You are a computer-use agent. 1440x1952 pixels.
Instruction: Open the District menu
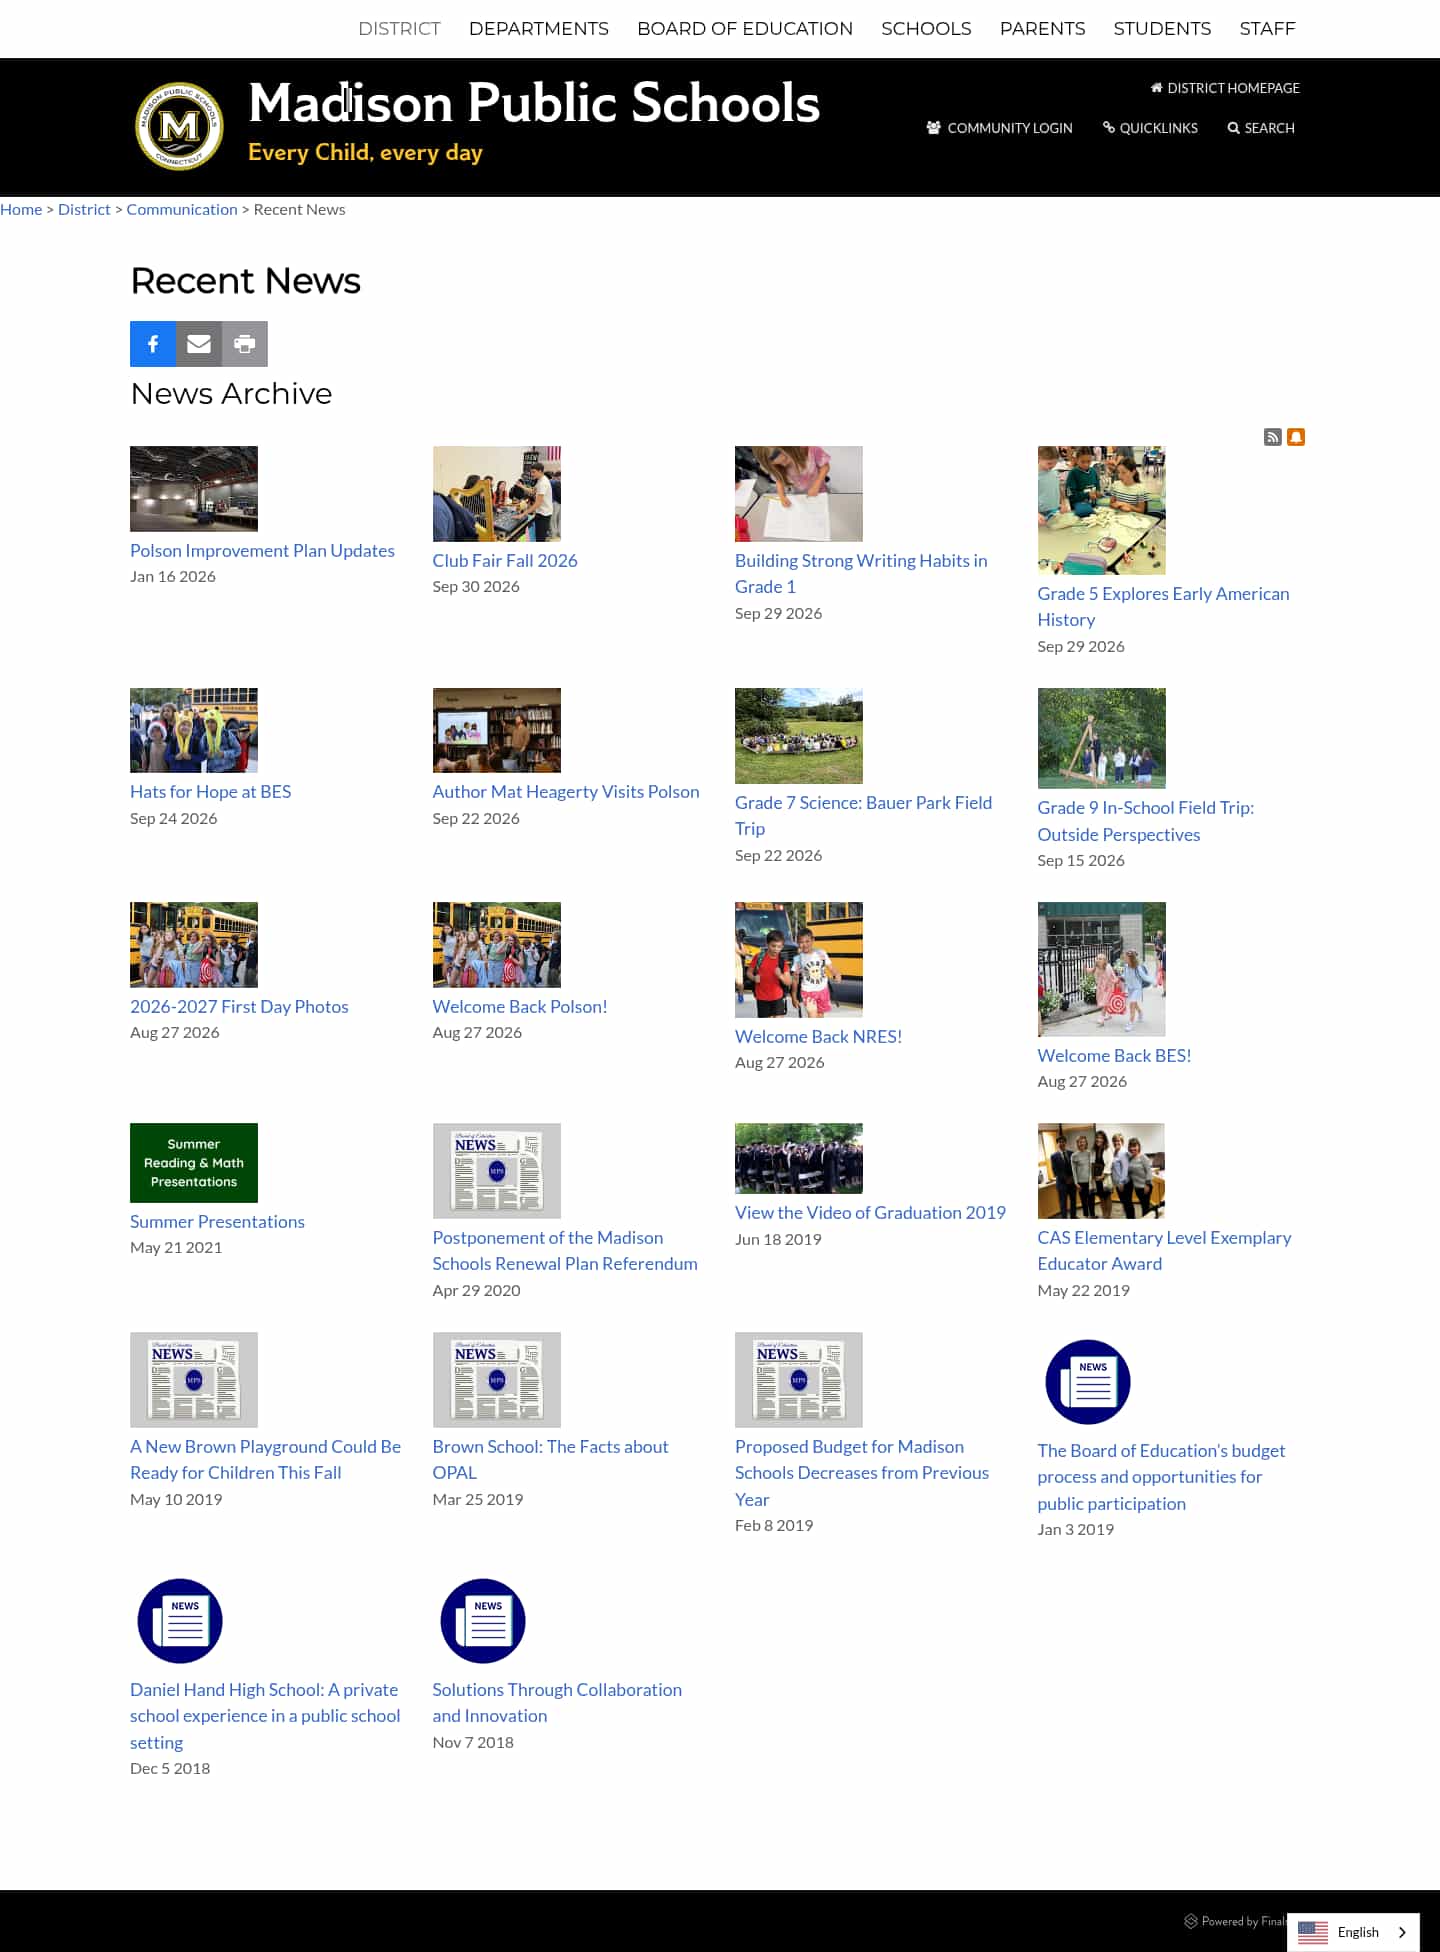pyautogui.click(x=399, y=28)
